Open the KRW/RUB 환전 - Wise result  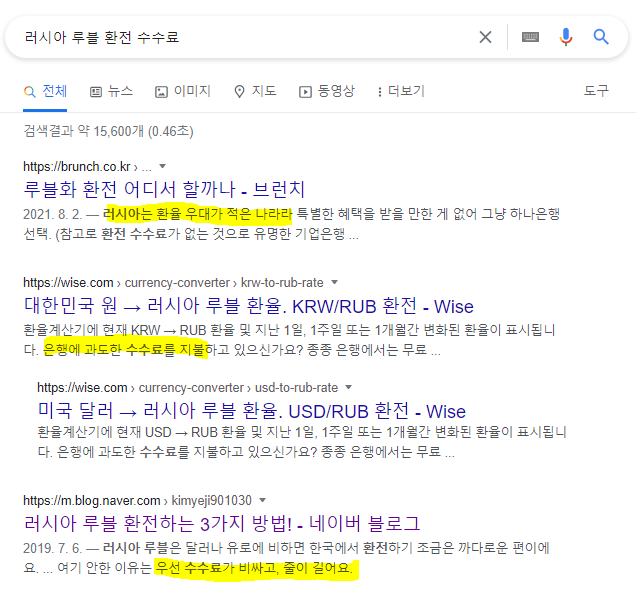(248, 306)
